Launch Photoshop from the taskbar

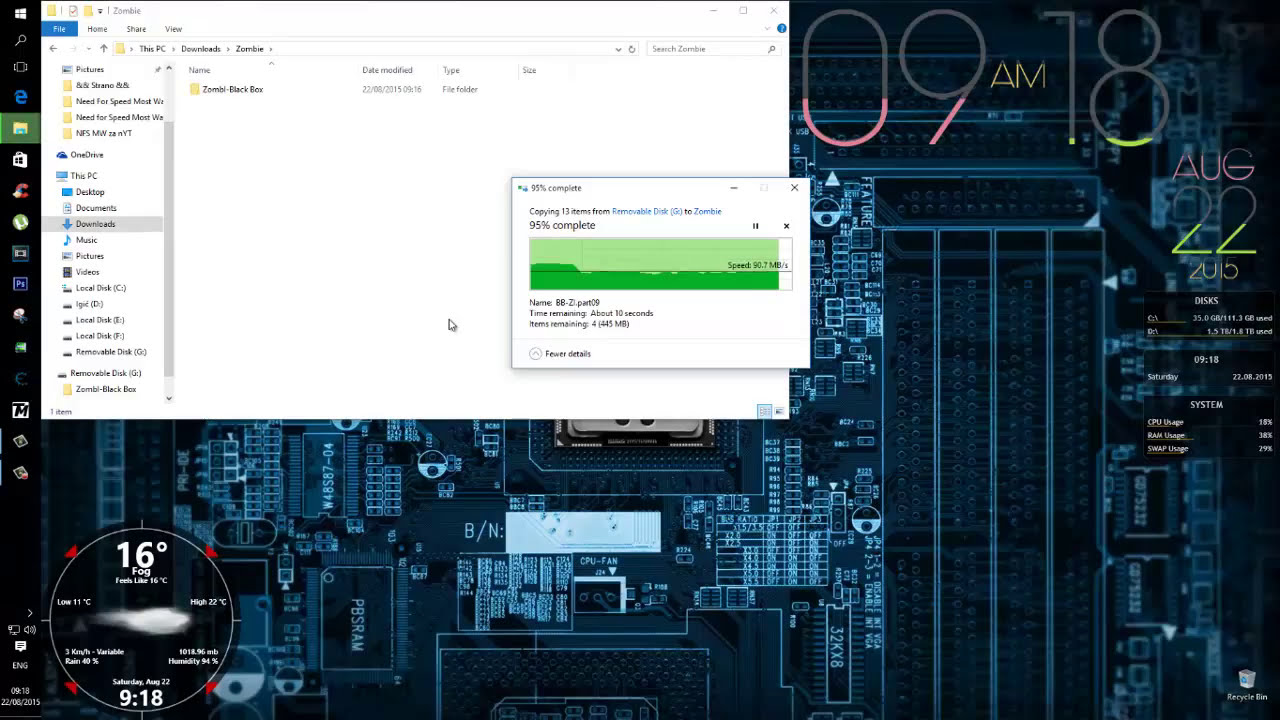pos(20,284)
